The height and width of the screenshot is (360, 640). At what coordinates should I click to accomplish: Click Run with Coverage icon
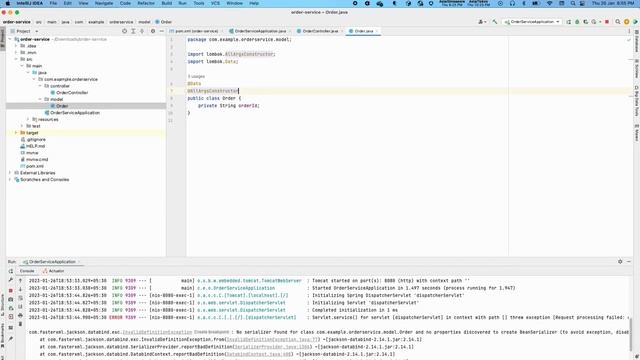[x=586, y=22]
